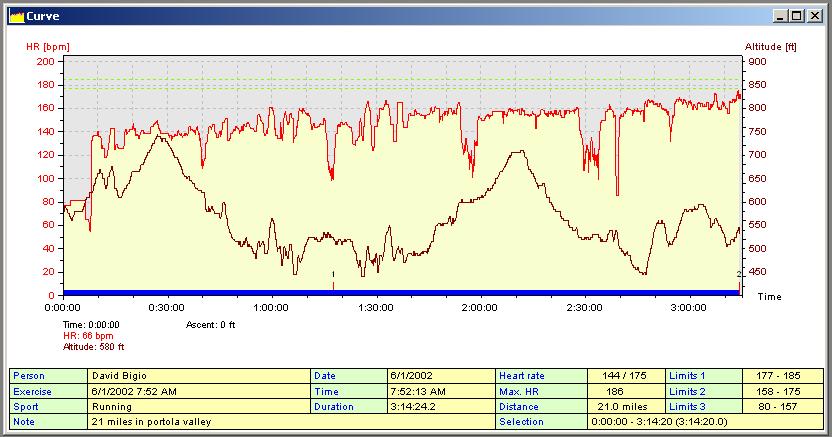Click the Max. HR value 186

tap(625, 391)
